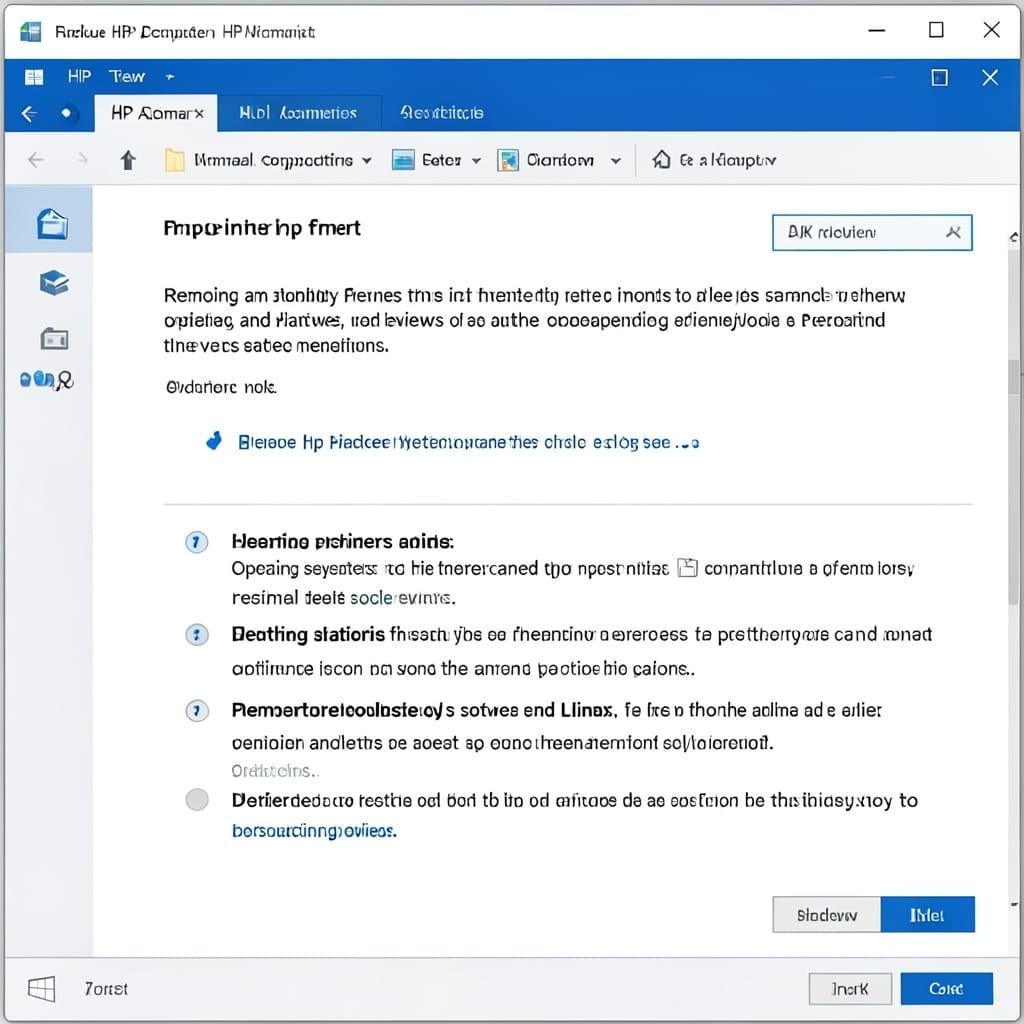Select the grey 'Derfierdedocro' radio option

[197, 799]
